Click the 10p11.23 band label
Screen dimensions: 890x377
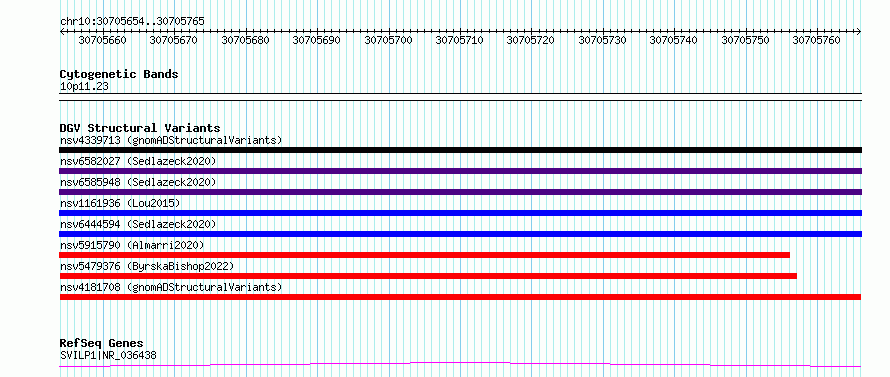click(85, 87)
